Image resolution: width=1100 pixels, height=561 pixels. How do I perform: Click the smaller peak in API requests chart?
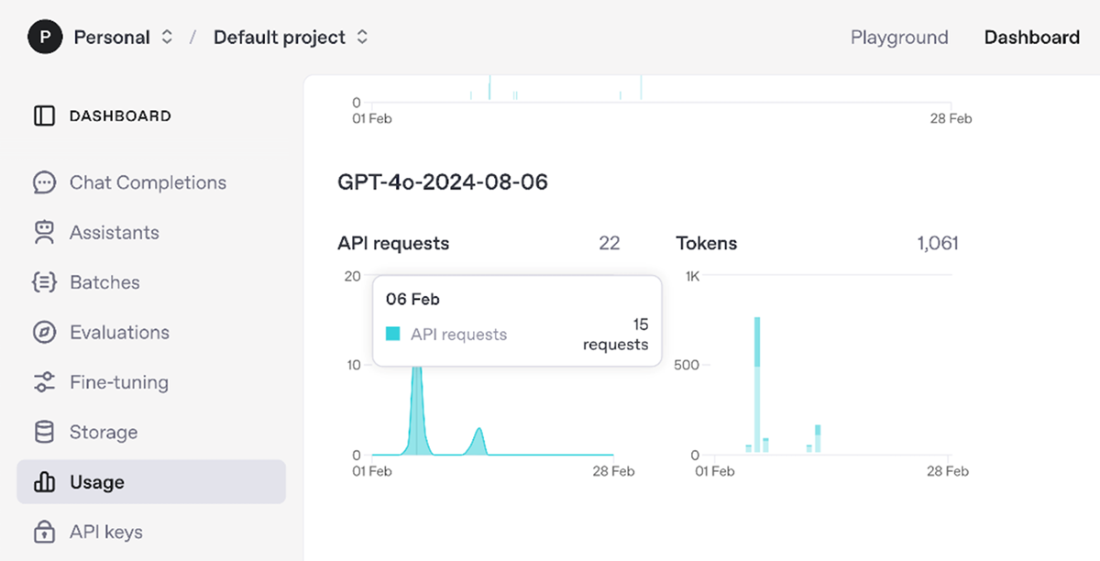tap(480, 441)
